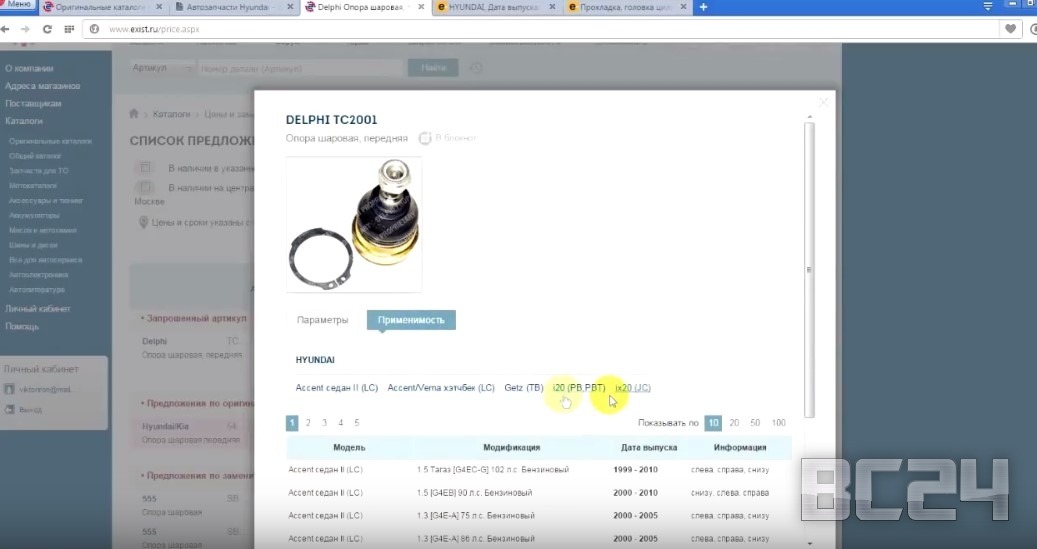Switch to the Параметры tab
The image size is (1037, 549).
point(322,320)
